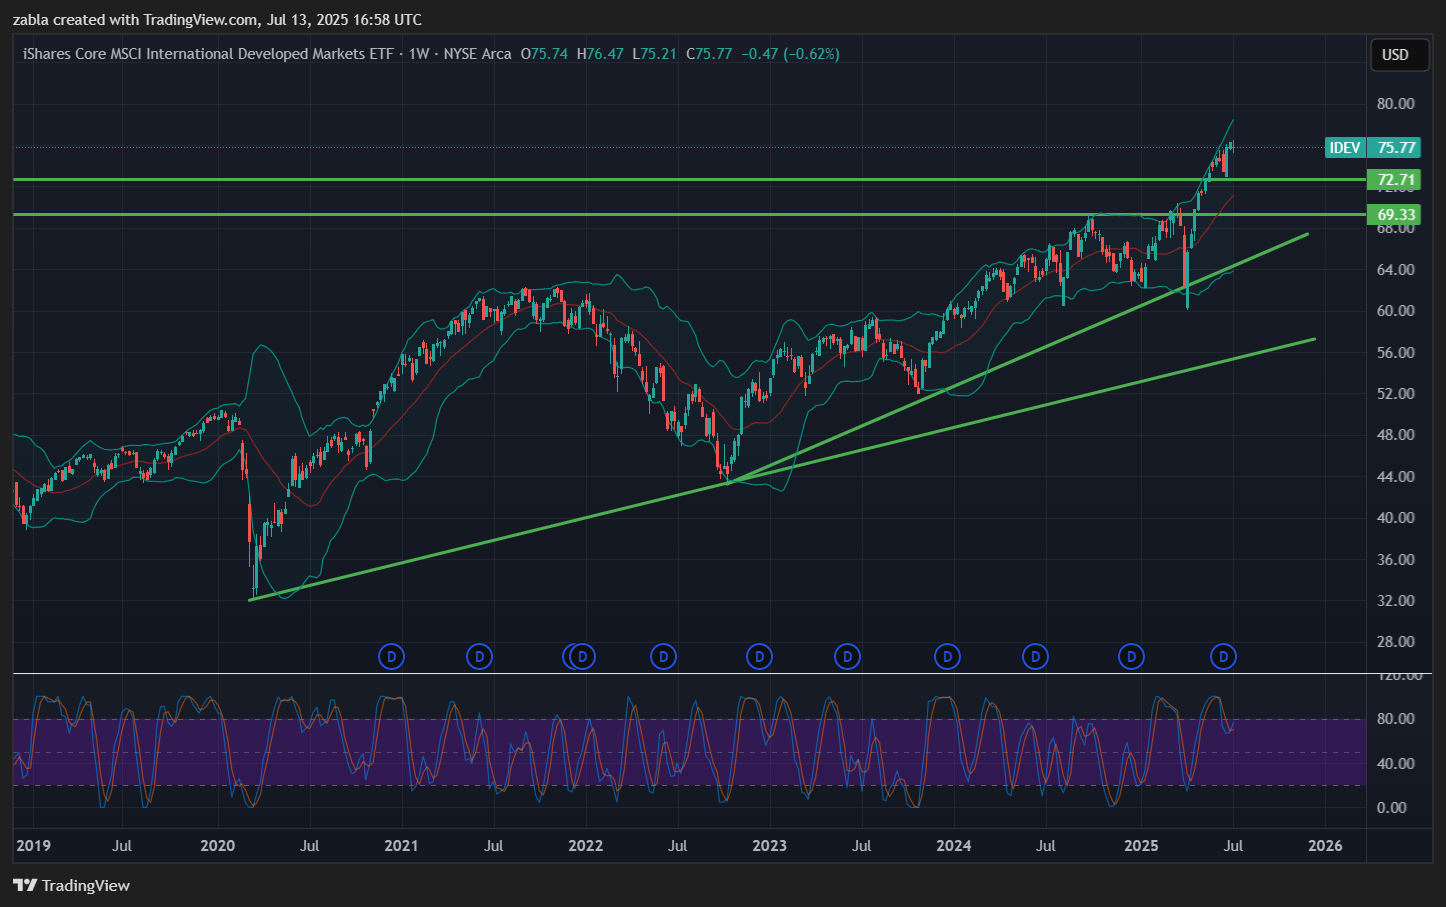Click the 80.00 level on the oscillator scale

click(1395, 719)
